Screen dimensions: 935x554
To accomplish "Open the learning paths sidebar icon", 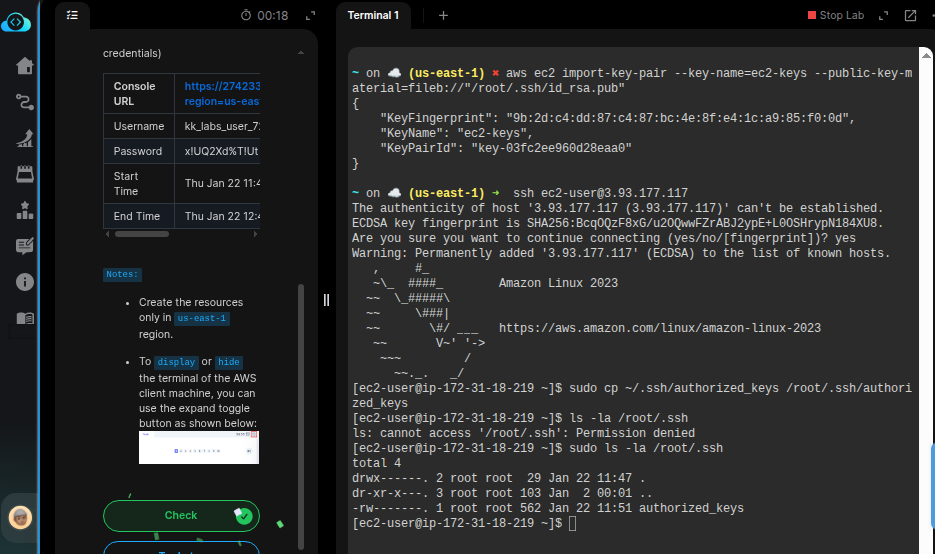I will pos(25,102).
